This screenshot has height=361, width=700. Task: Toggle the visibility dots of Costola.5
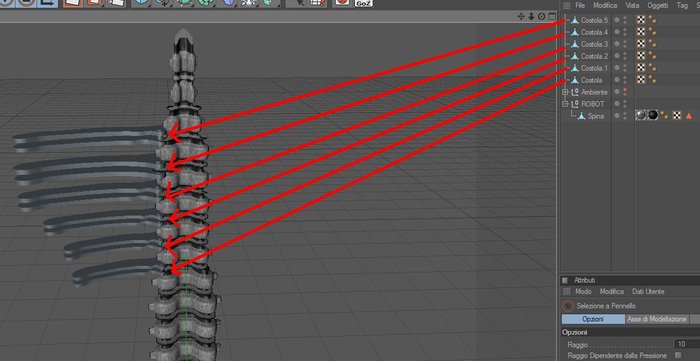pos(625,20)
